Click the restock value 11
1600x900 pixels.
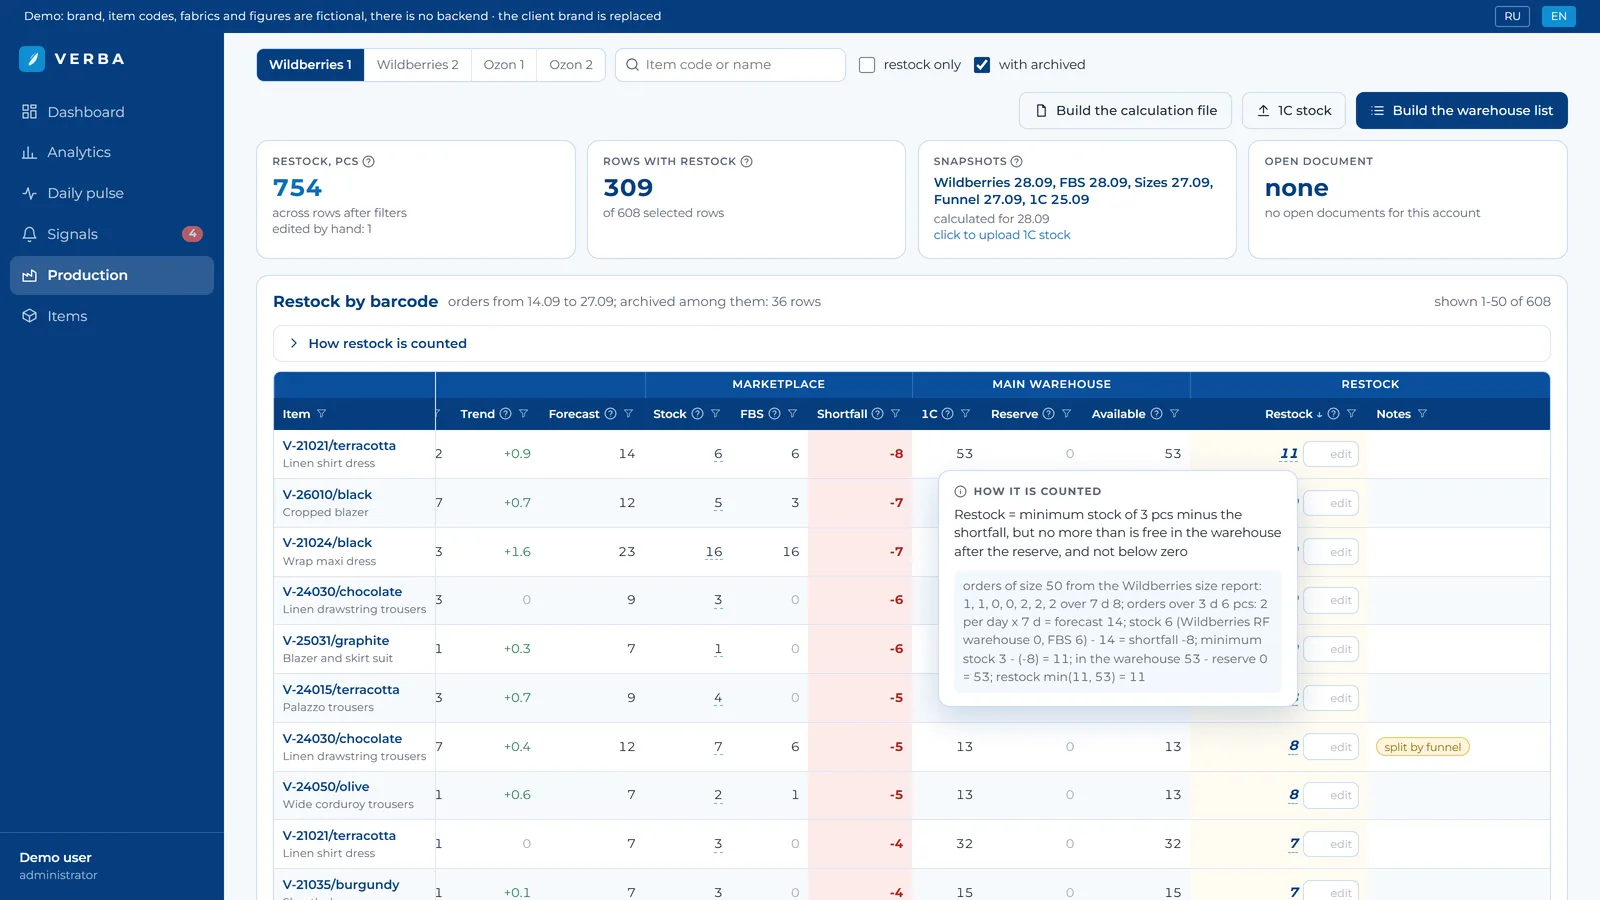tap(1289, 454)
